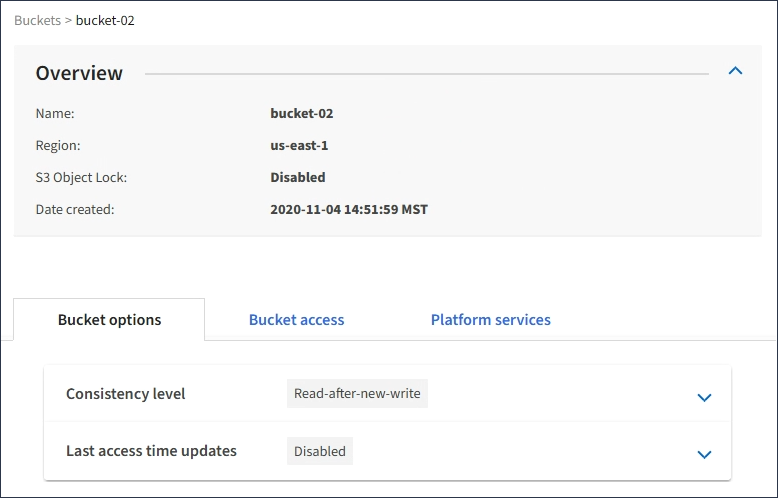778x498 pixels.
Task: Click the S3 Object Lock Disabled value
Action: coord(297,178)
